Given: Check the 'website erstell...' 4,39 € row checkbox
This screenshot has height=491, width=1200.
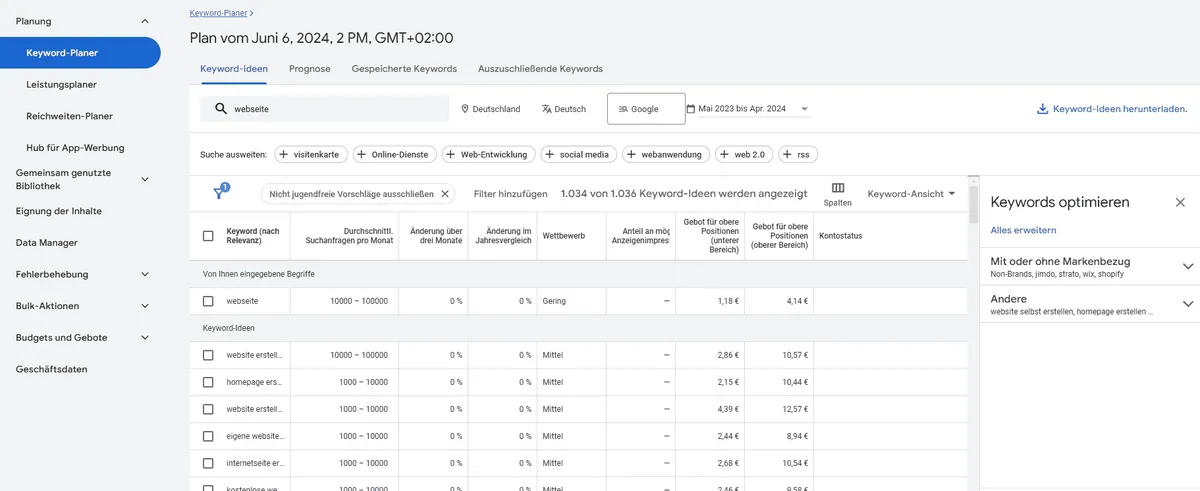Looking at the screenshot, I should (208, 409).
